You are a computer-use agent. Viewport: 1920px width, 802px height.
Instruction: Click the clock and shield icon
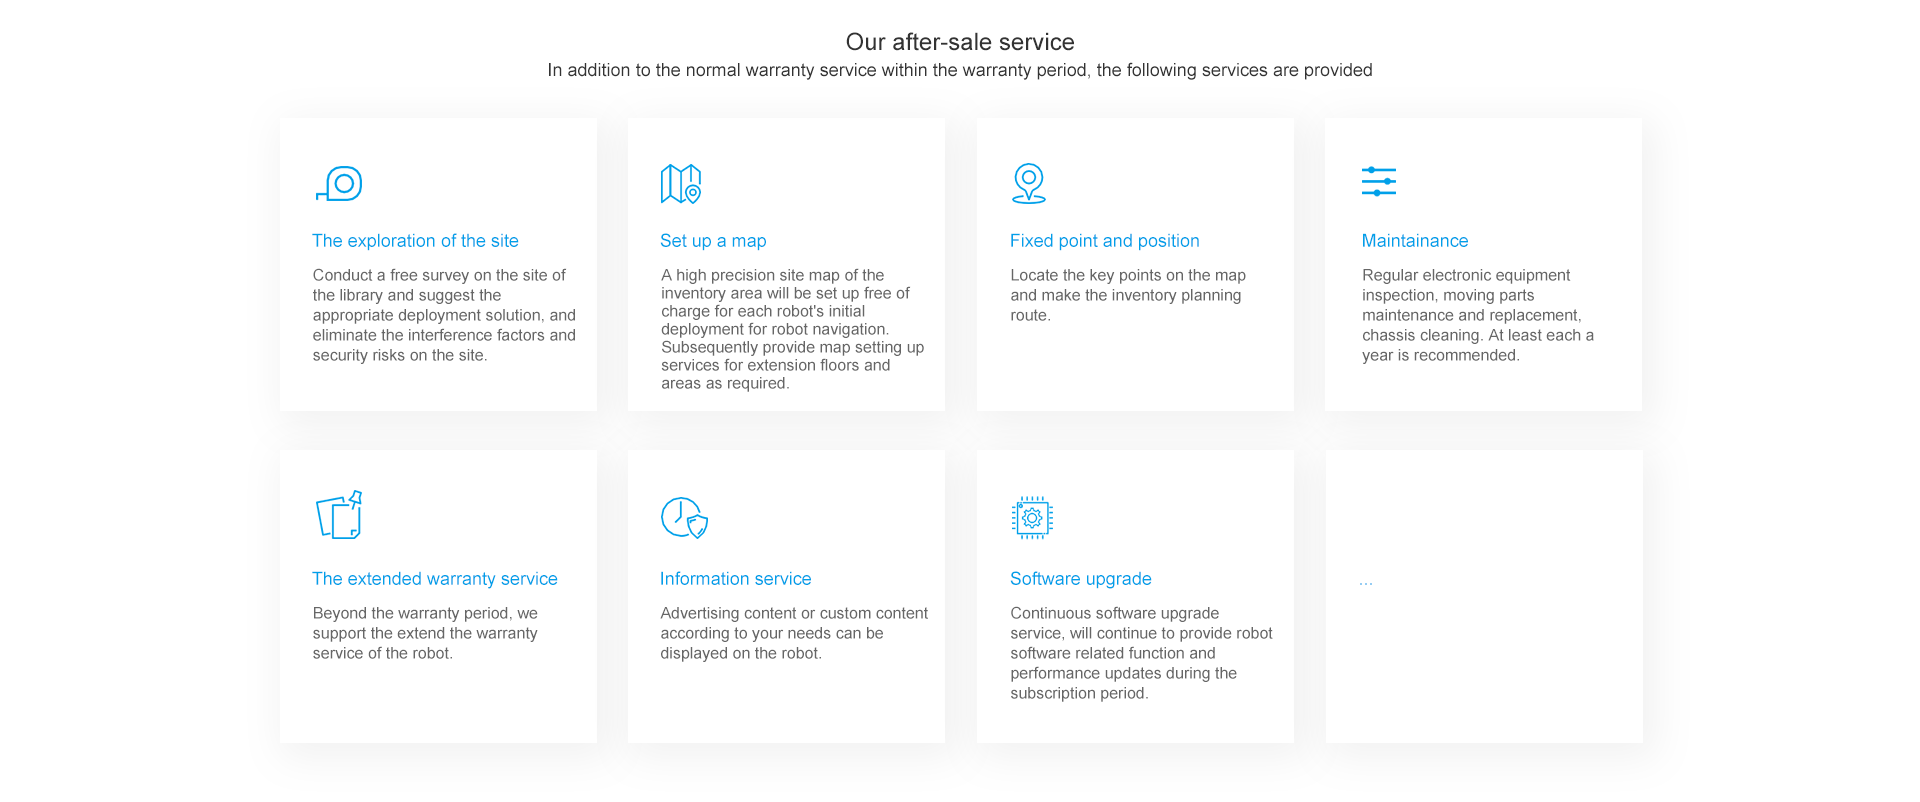tap(684, 518)
